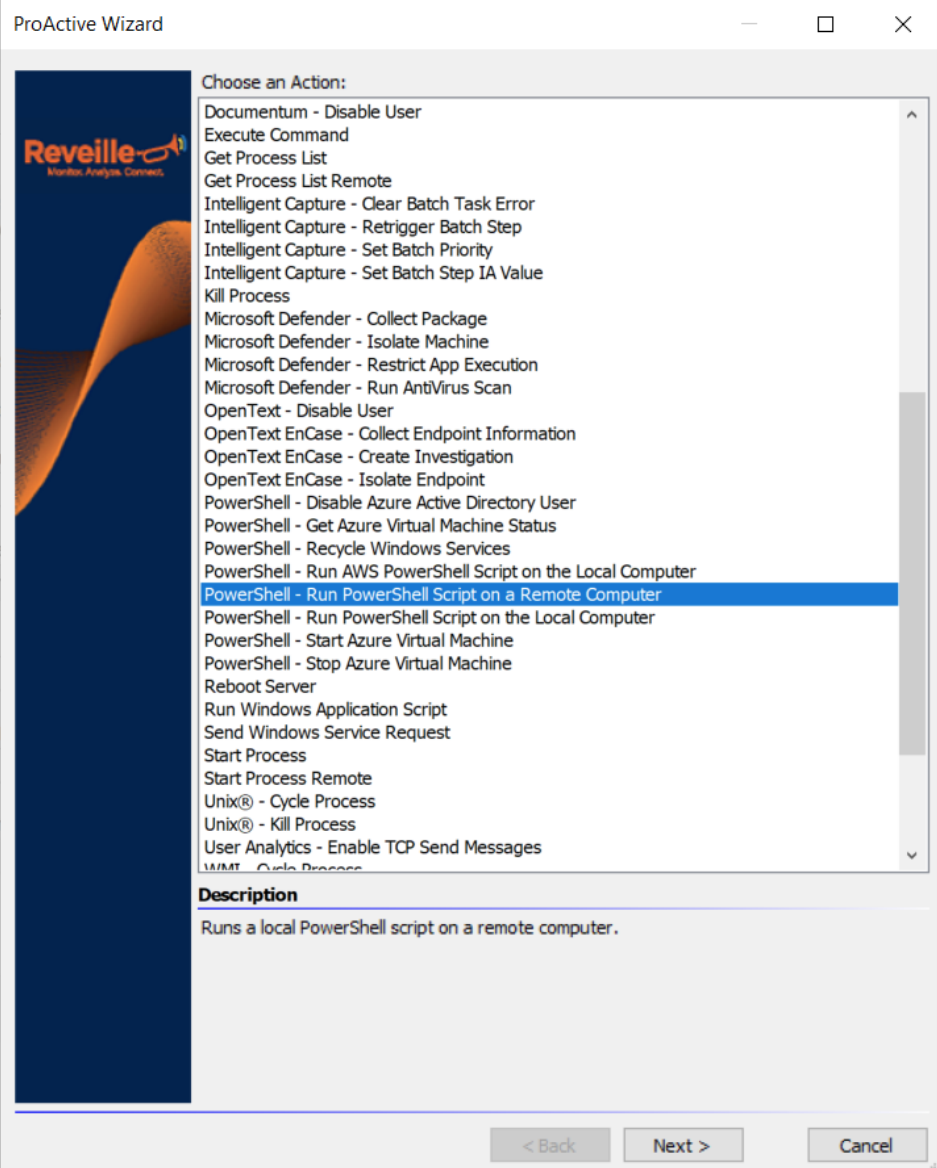Choose PowerShell - Recycle Windows Services
This screenshot has width=937, height=1168.
[x=549, y=549]
